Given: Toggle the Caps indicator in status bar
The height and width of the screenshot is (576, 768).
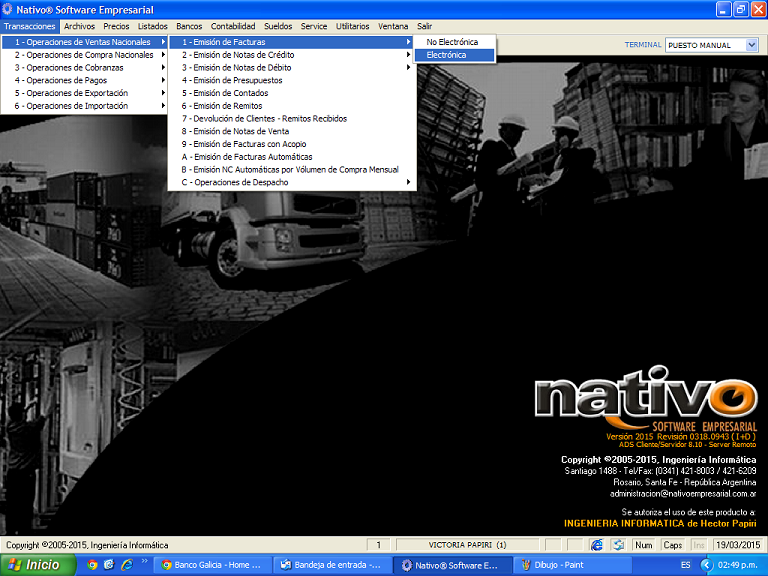Looking at the screenshot, I should (x=673, y=545).
